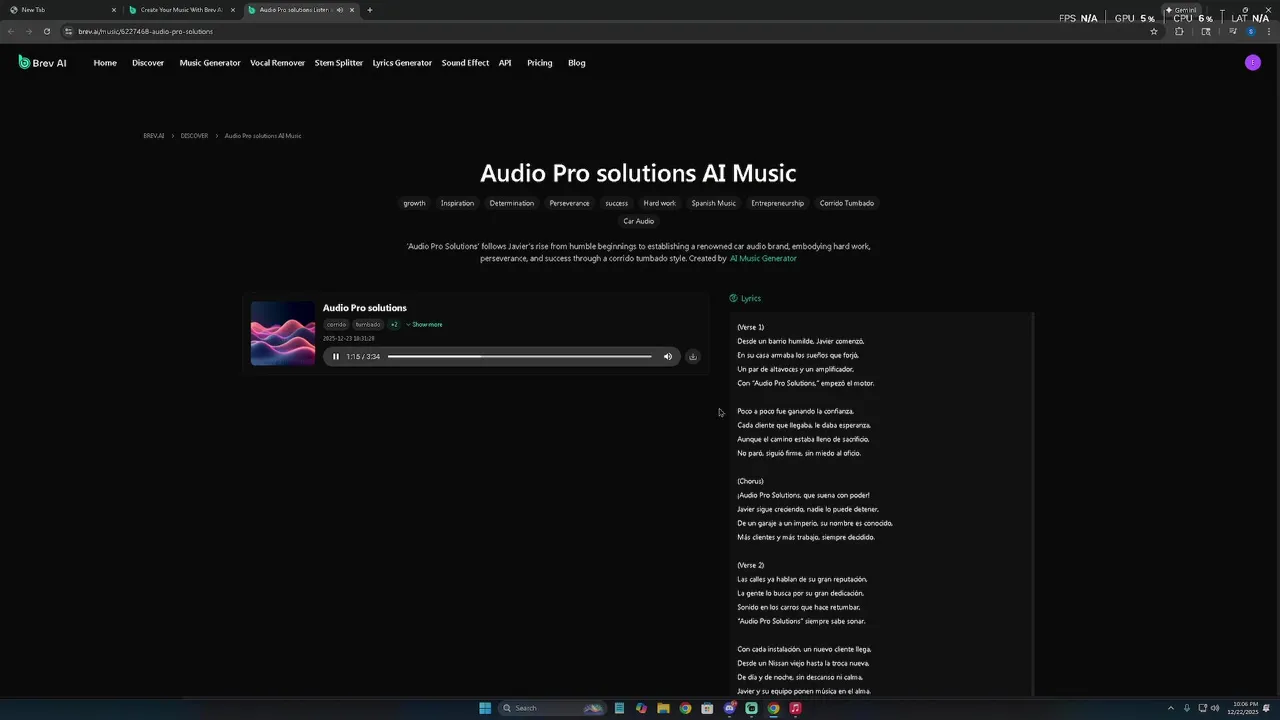This screenshot has height=720, width=1280.
Task: Open the API page
Action: 505,63
